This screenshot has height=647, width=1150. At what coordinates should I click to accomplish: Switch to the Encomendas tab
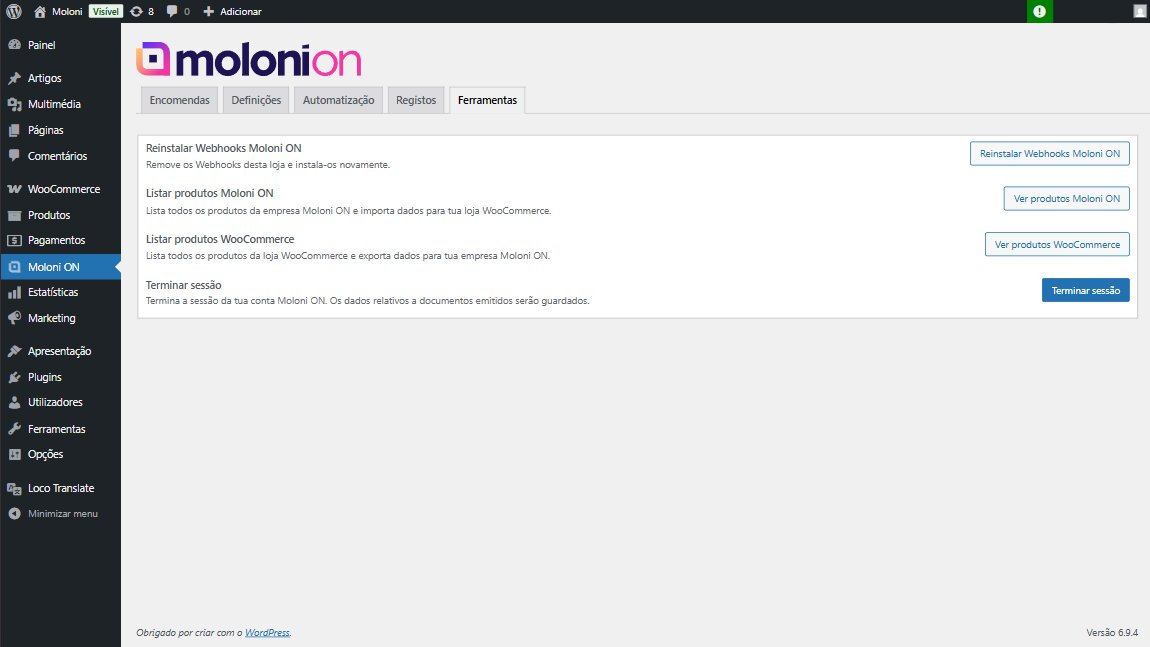tap(180, 100)
